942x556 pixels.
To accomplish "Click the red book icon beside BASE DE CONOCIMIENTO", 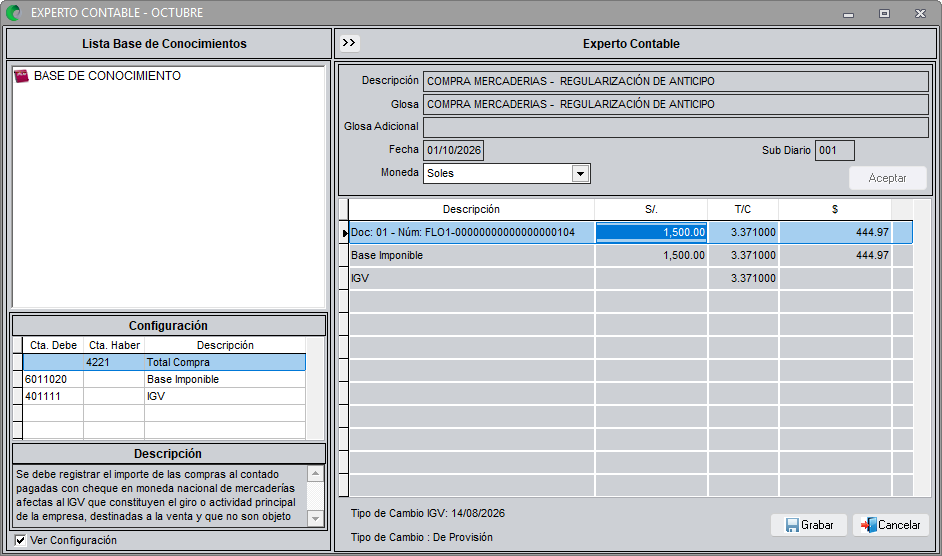I will click(22, 76).
